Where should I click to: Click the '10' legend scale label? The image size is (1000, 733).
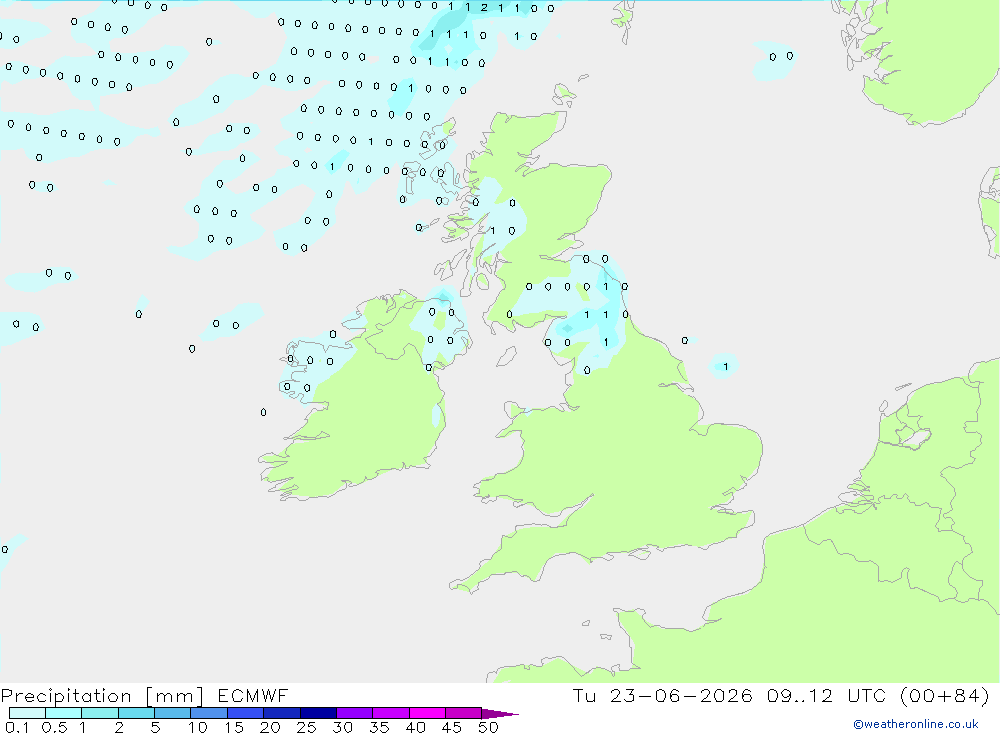click(x=198, y=727)
